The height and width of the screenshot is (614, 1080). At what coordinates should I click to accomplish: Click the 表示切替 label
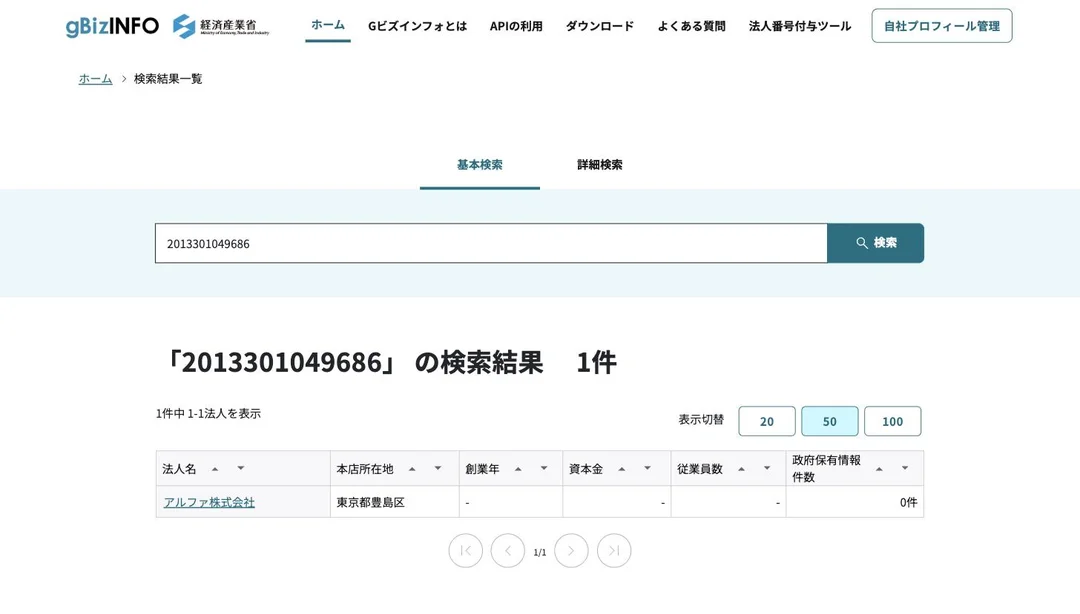[701, 419]
